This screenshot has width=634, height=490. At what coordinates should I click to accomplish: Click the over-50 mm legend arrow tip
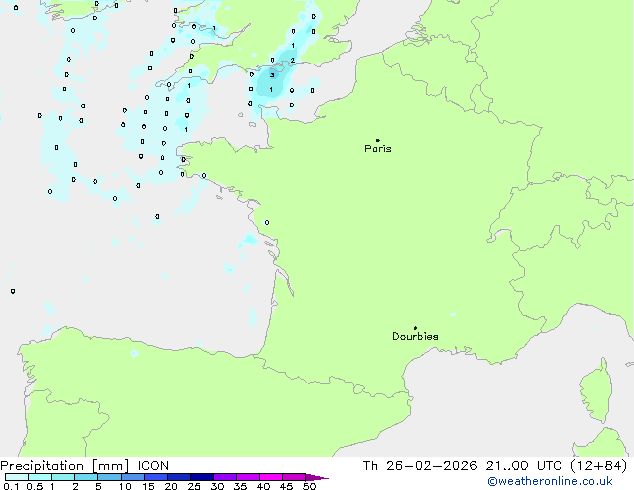(x=317, y=477)
